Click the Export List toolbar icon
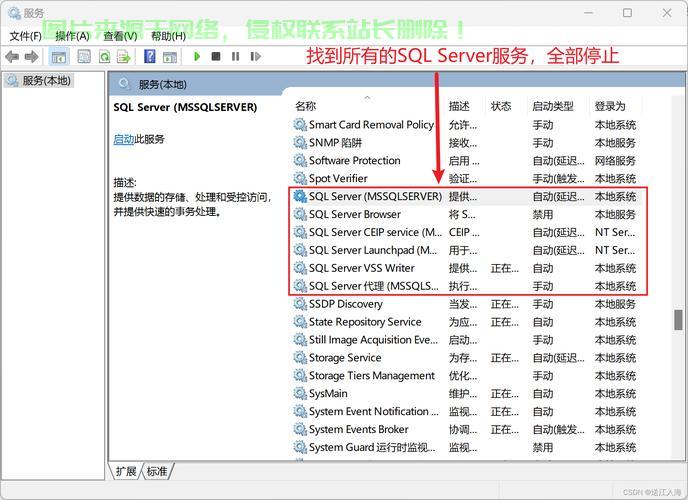 tap(124, 57)
